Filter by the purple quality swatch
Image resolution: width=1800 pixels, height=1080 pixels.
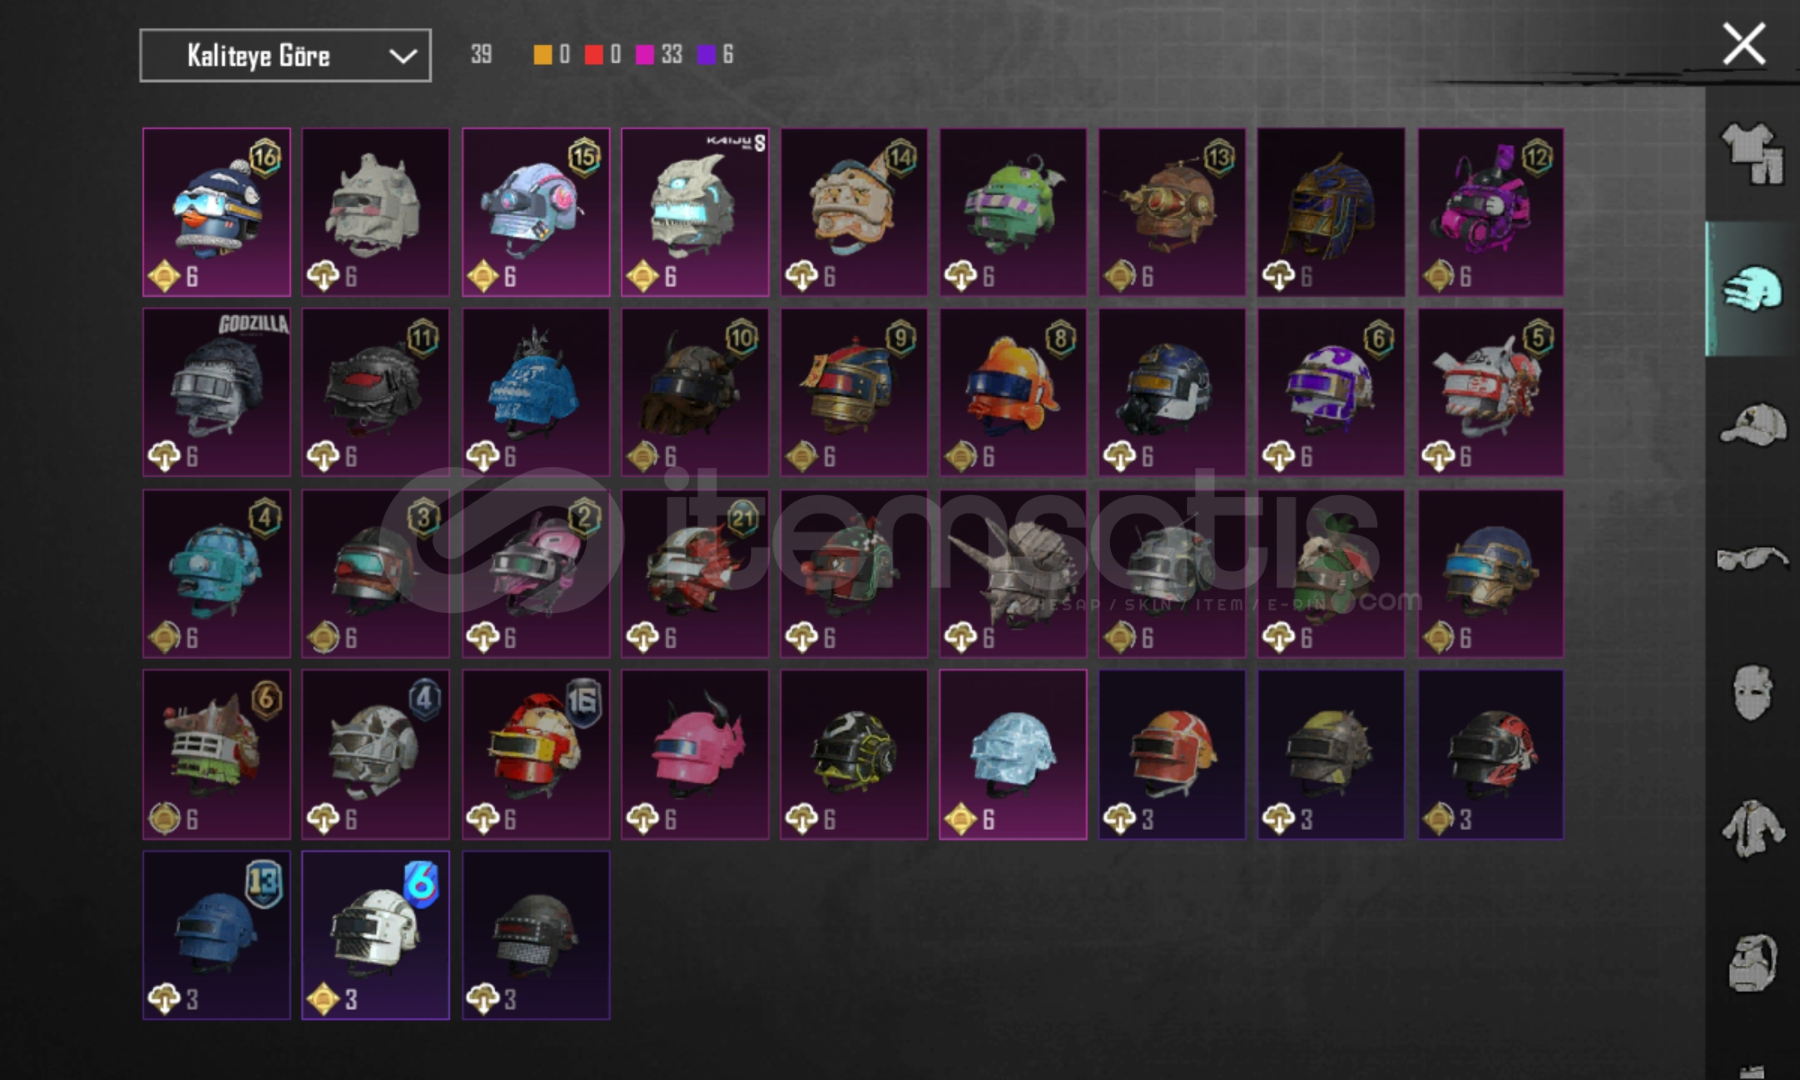707,55
